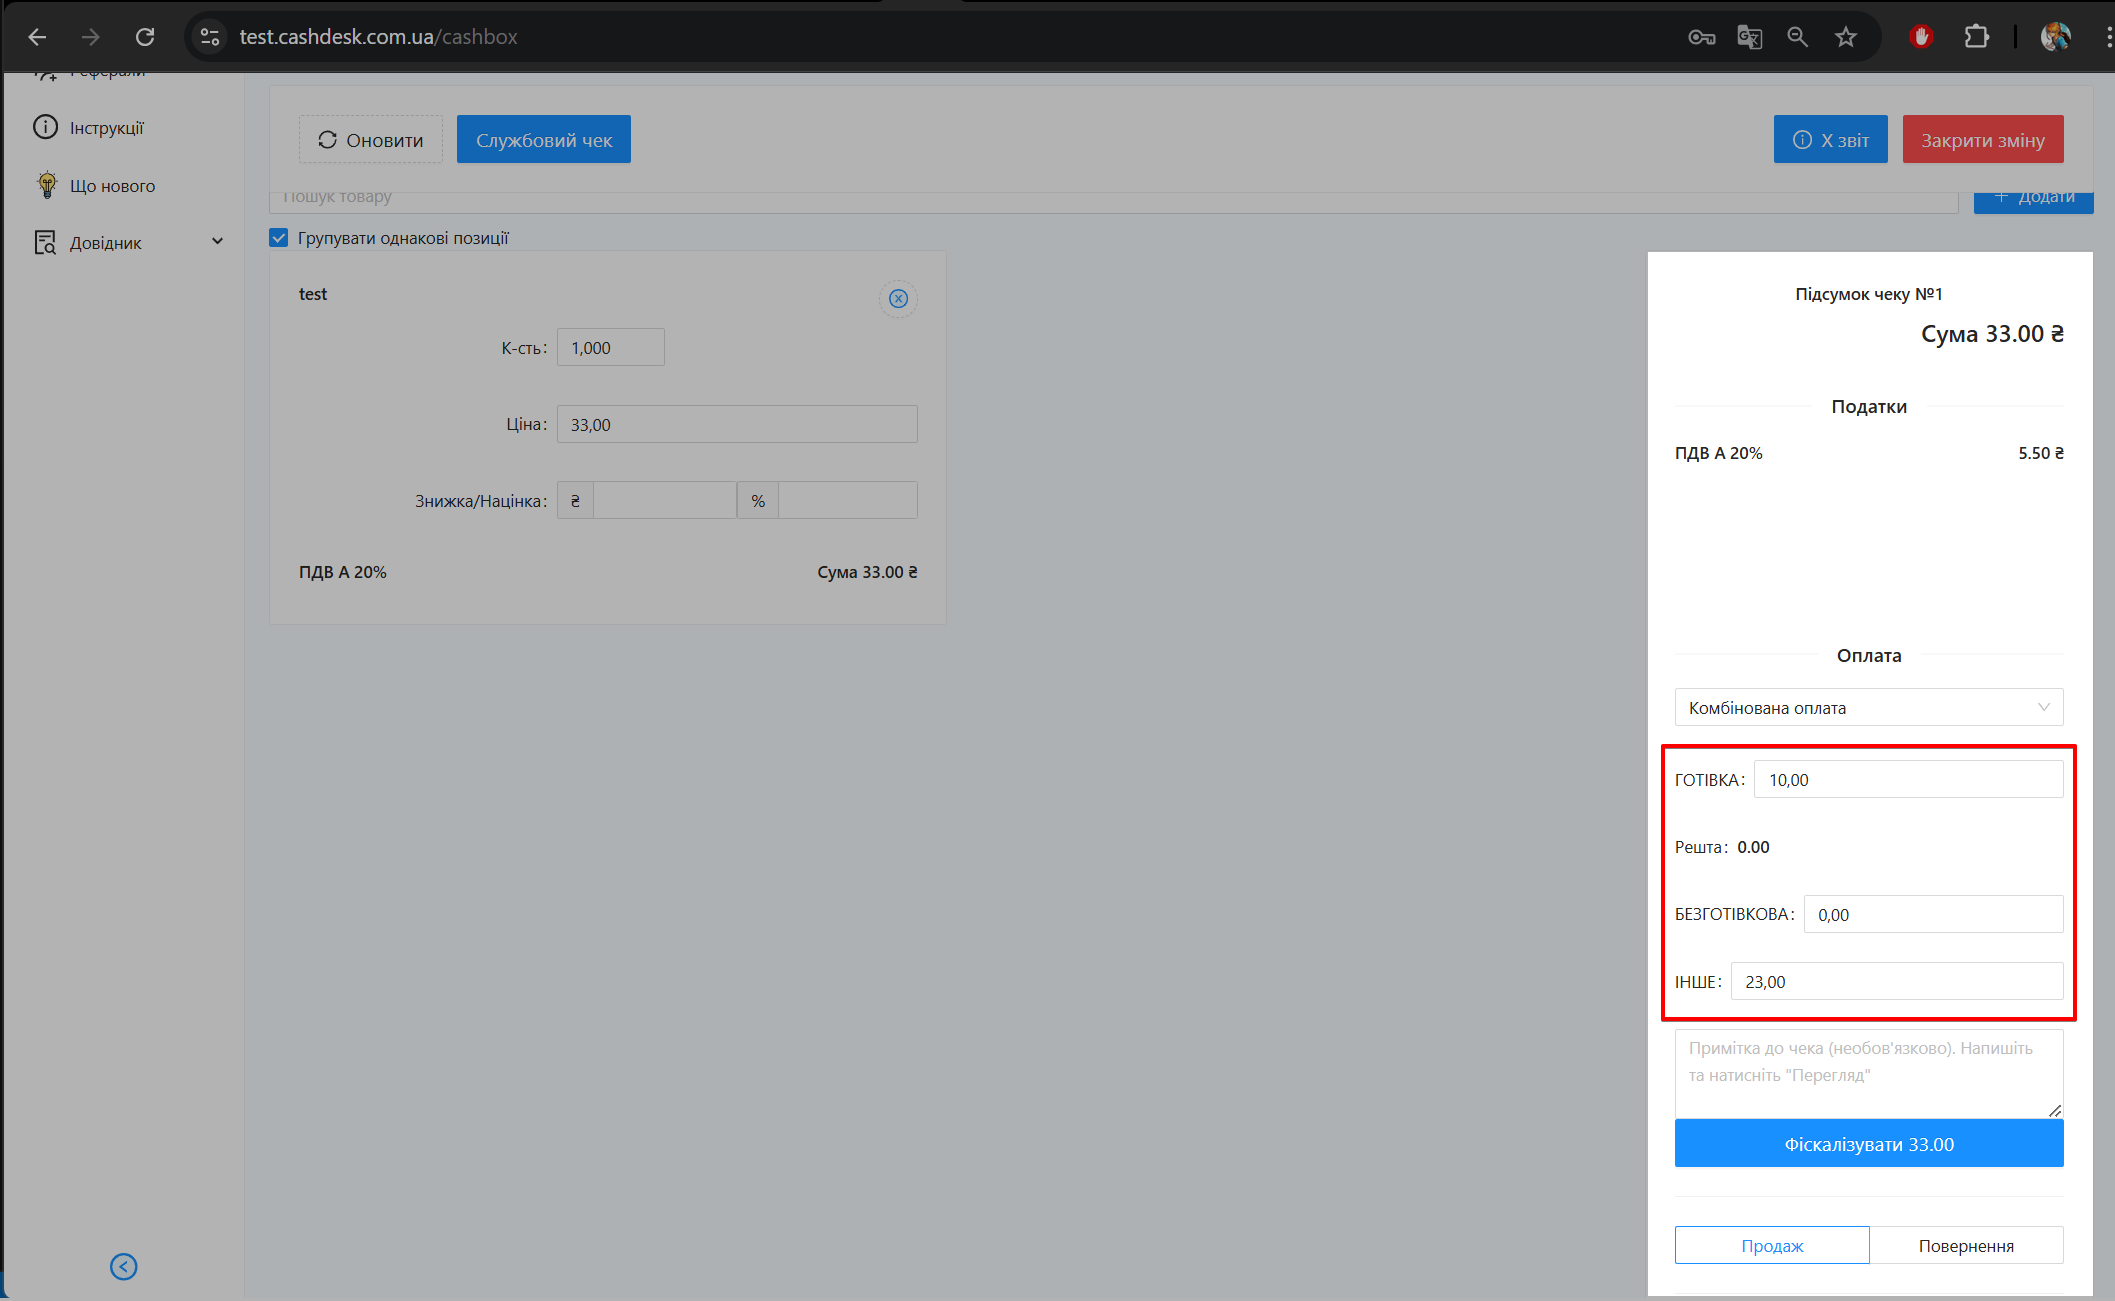Bookmark page with star icon

[1846, 37]
